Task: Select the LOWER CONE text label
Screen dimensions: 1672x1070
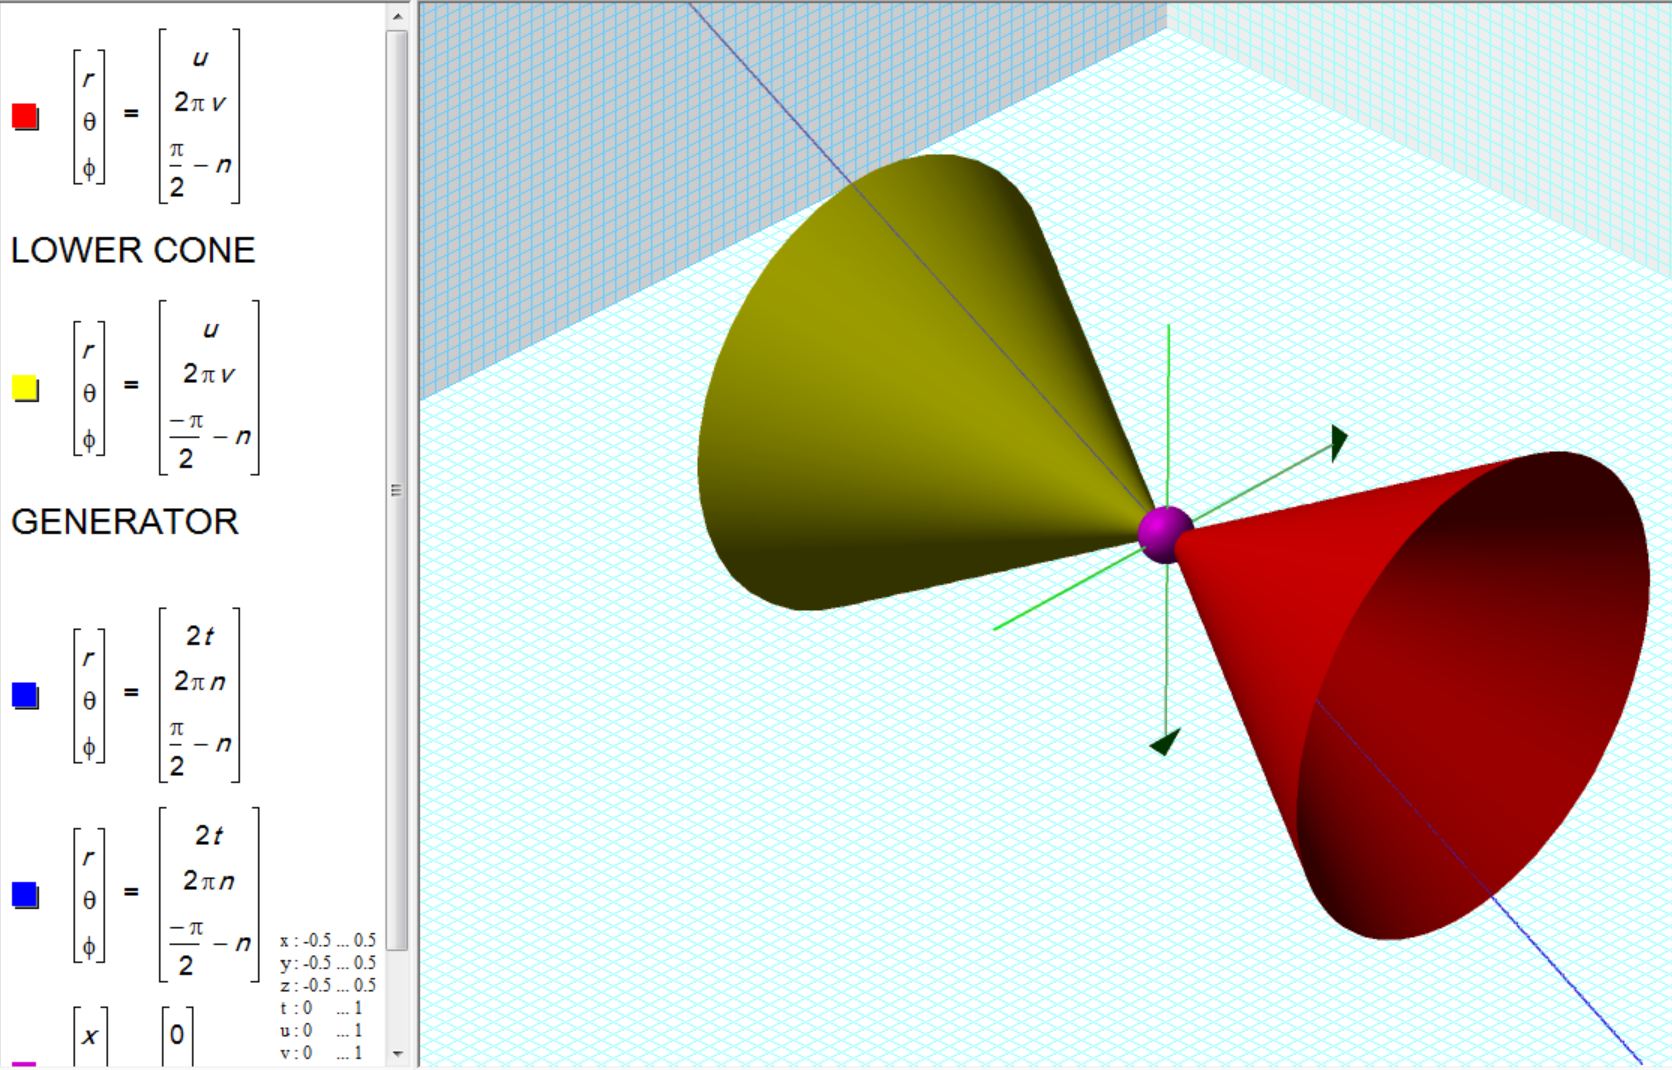Action: (x=133, y=250)
